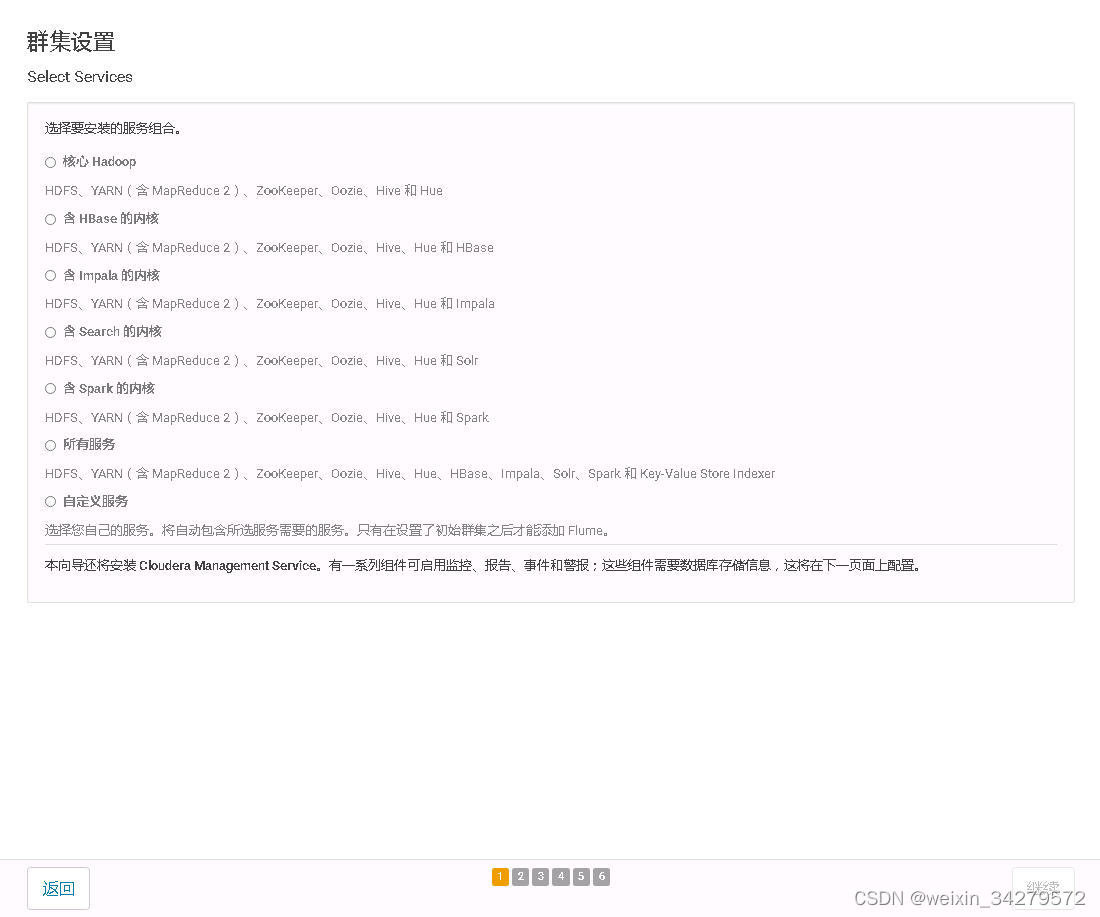Click the Select Services subtitle

80,77
